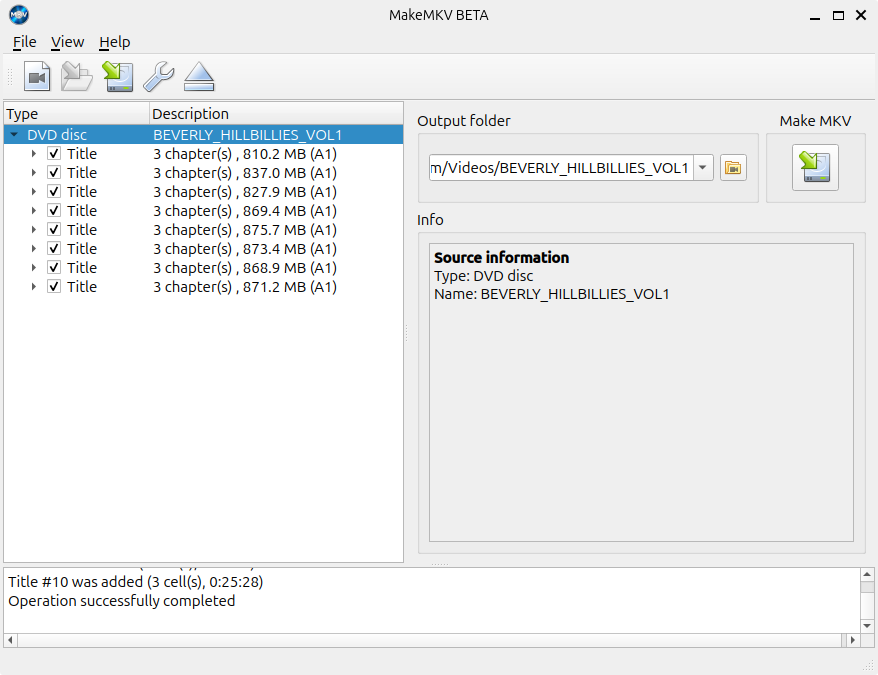878x675 pixels.
Task: Click the Description column header
Action: pyautogui.click(x=190, y=114)
